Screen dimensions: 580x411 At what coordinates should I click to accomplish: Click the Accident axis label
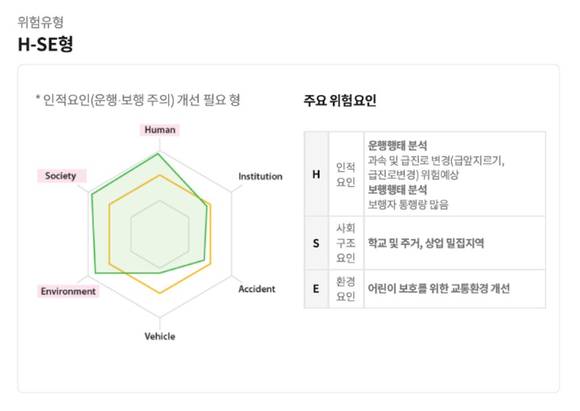point(257,289)
